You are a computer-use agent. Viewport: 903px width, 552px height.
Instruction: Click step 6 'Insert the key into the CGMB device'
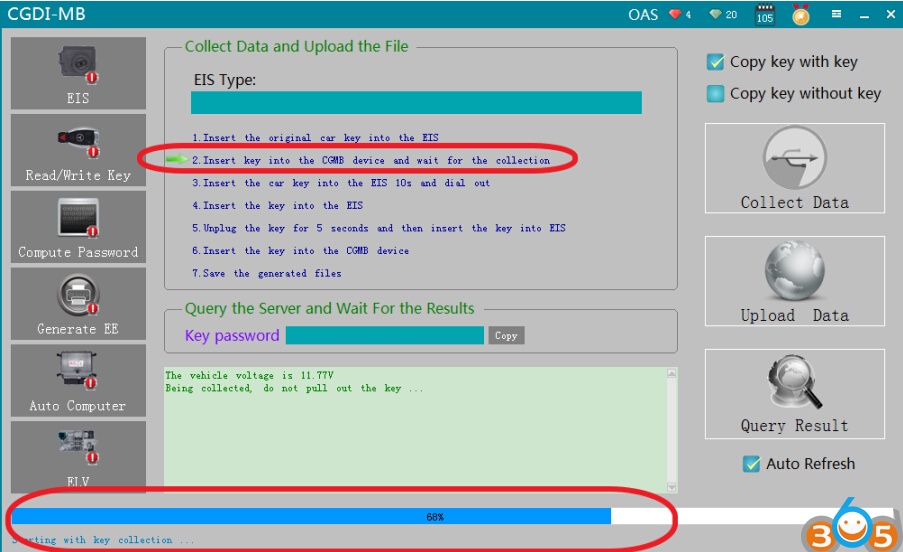[301, 250]
